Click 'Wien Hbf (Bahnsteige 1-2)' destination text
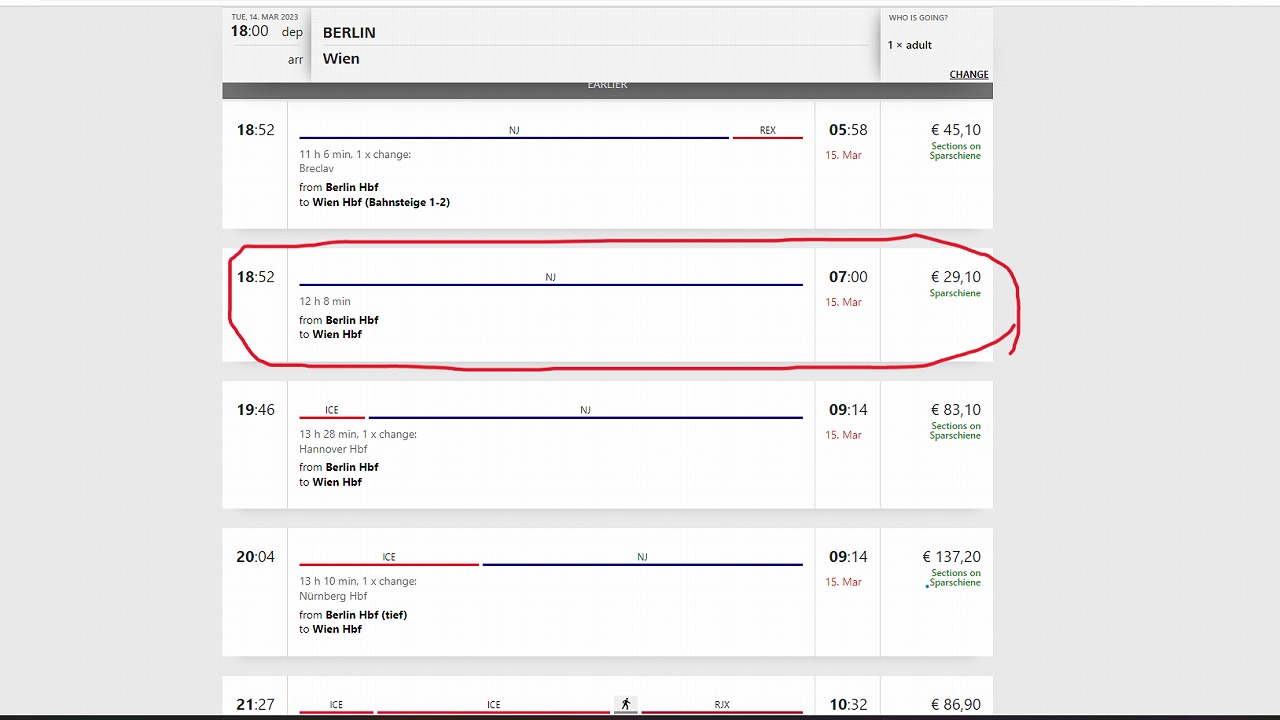The height and width of the screenshot is (720, 1280). pyautogui.click(x=381, y=202)
